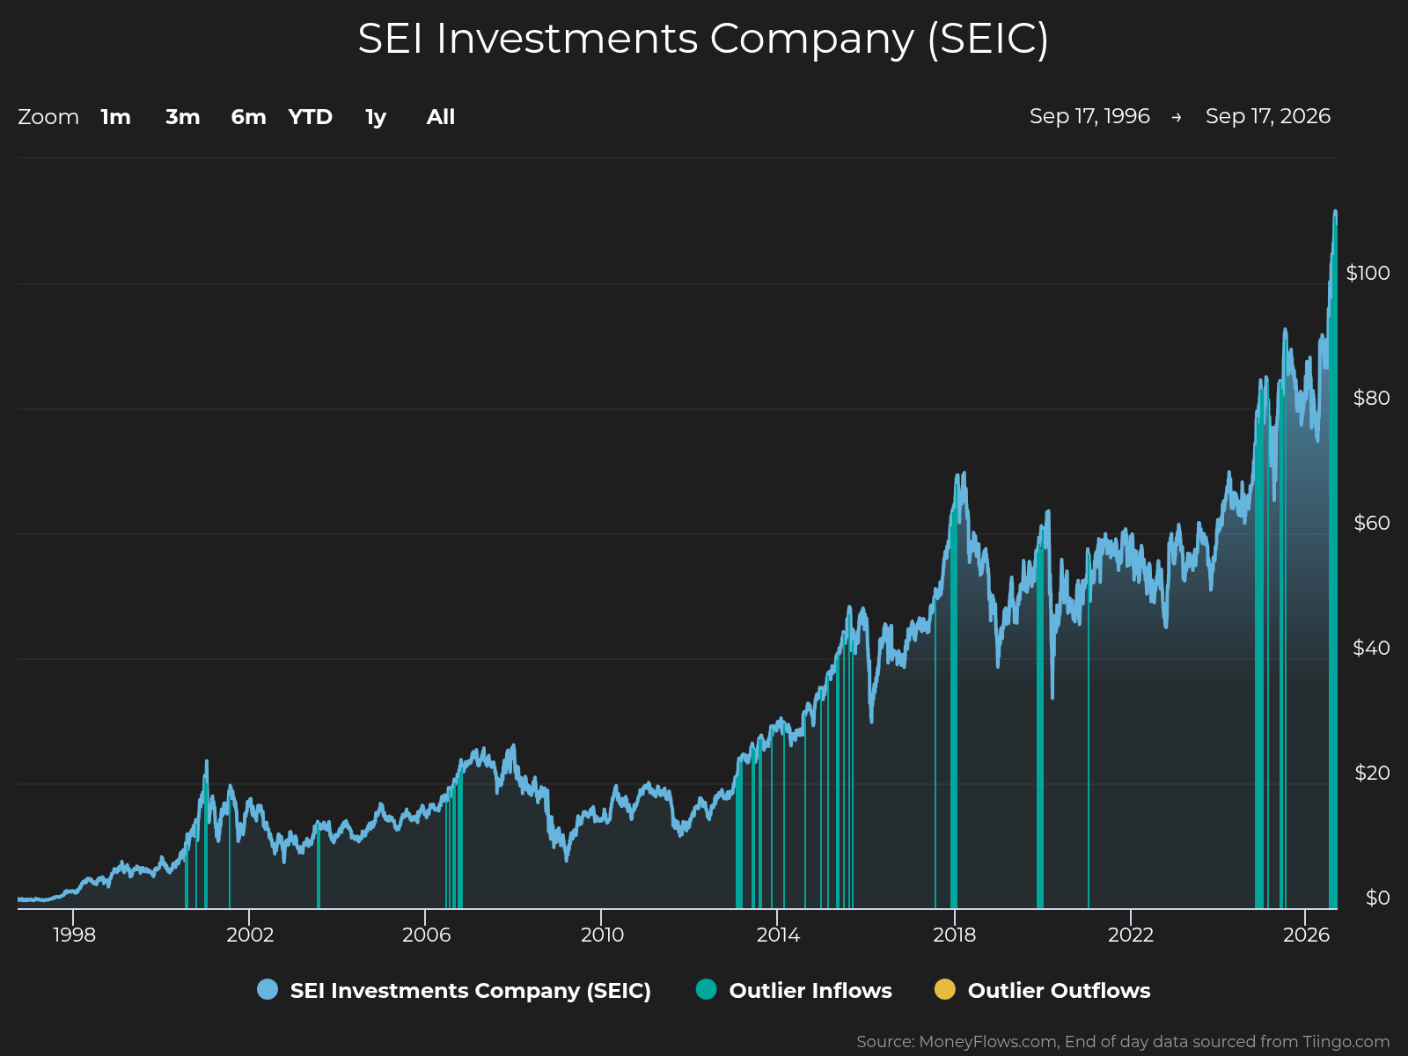Toggle Outlier Outflows legend series
The width and height of the screenshot is (1408, 1056).
click(x=1042, y=990)
